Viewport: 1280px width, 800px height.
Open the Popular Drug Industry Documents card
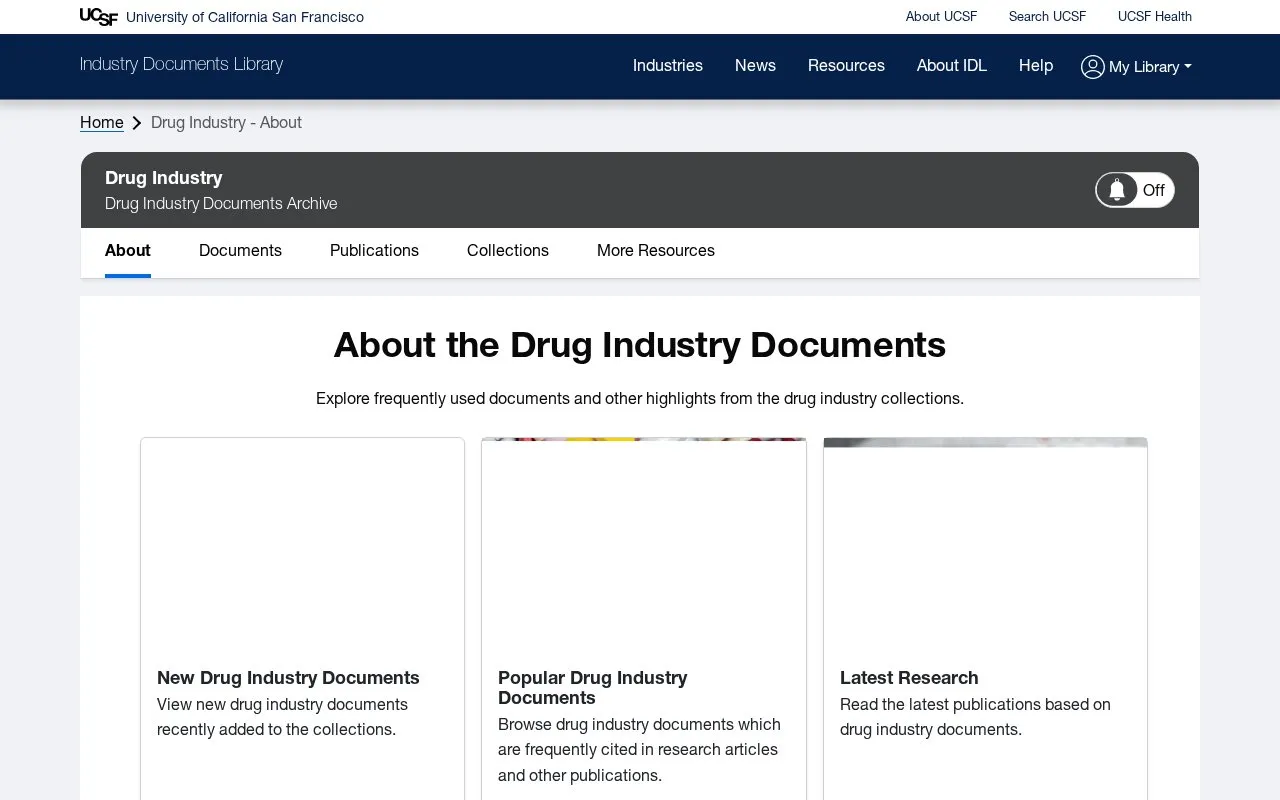[x=644, y=619]
